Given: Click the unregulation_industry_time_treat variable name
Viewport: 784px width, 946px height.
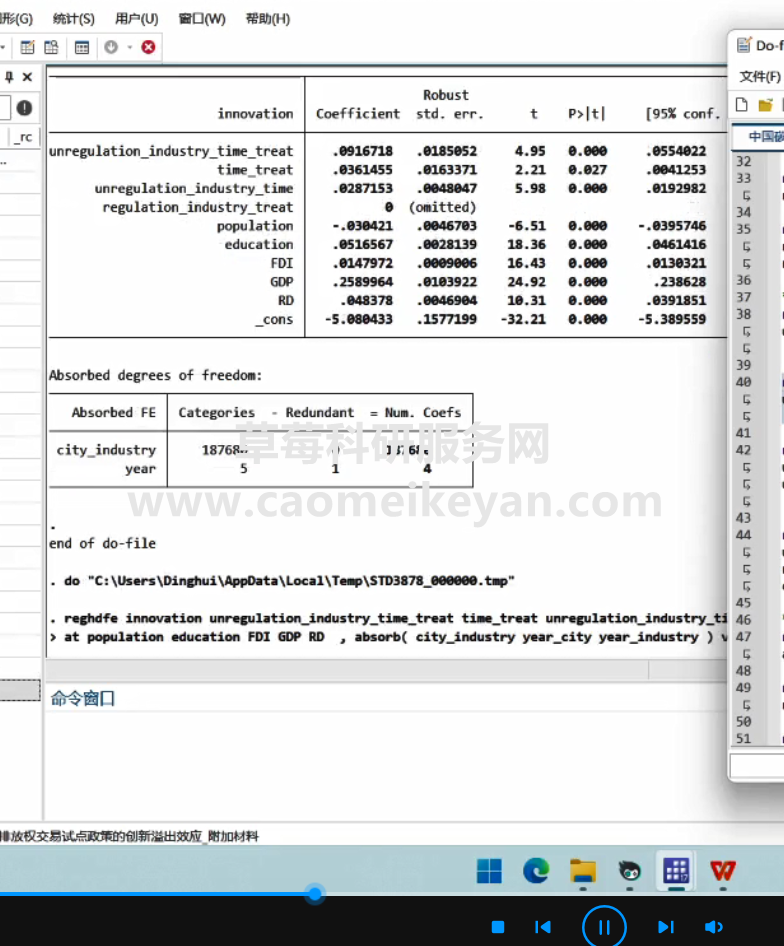Looking at the screenshot, I should 171,151.
